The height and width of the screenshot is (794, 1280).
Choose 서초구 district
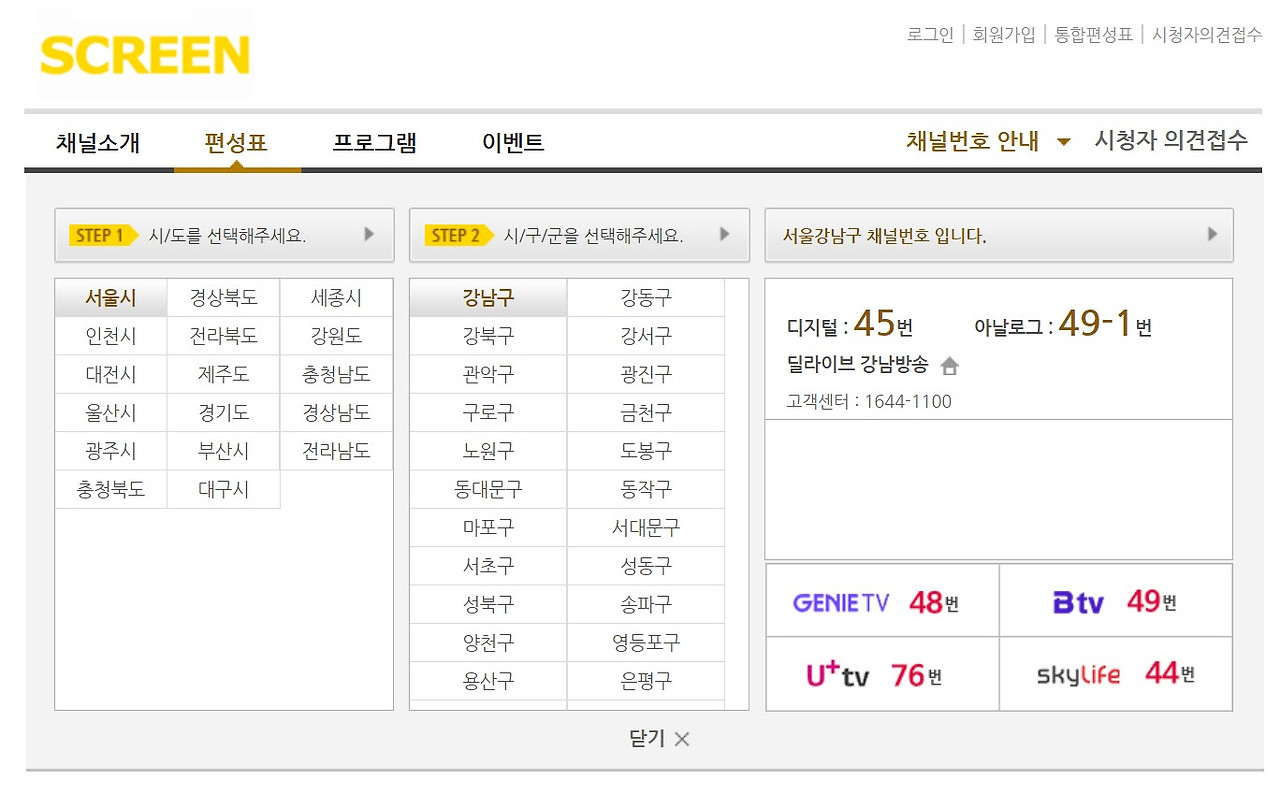[488, 566]
